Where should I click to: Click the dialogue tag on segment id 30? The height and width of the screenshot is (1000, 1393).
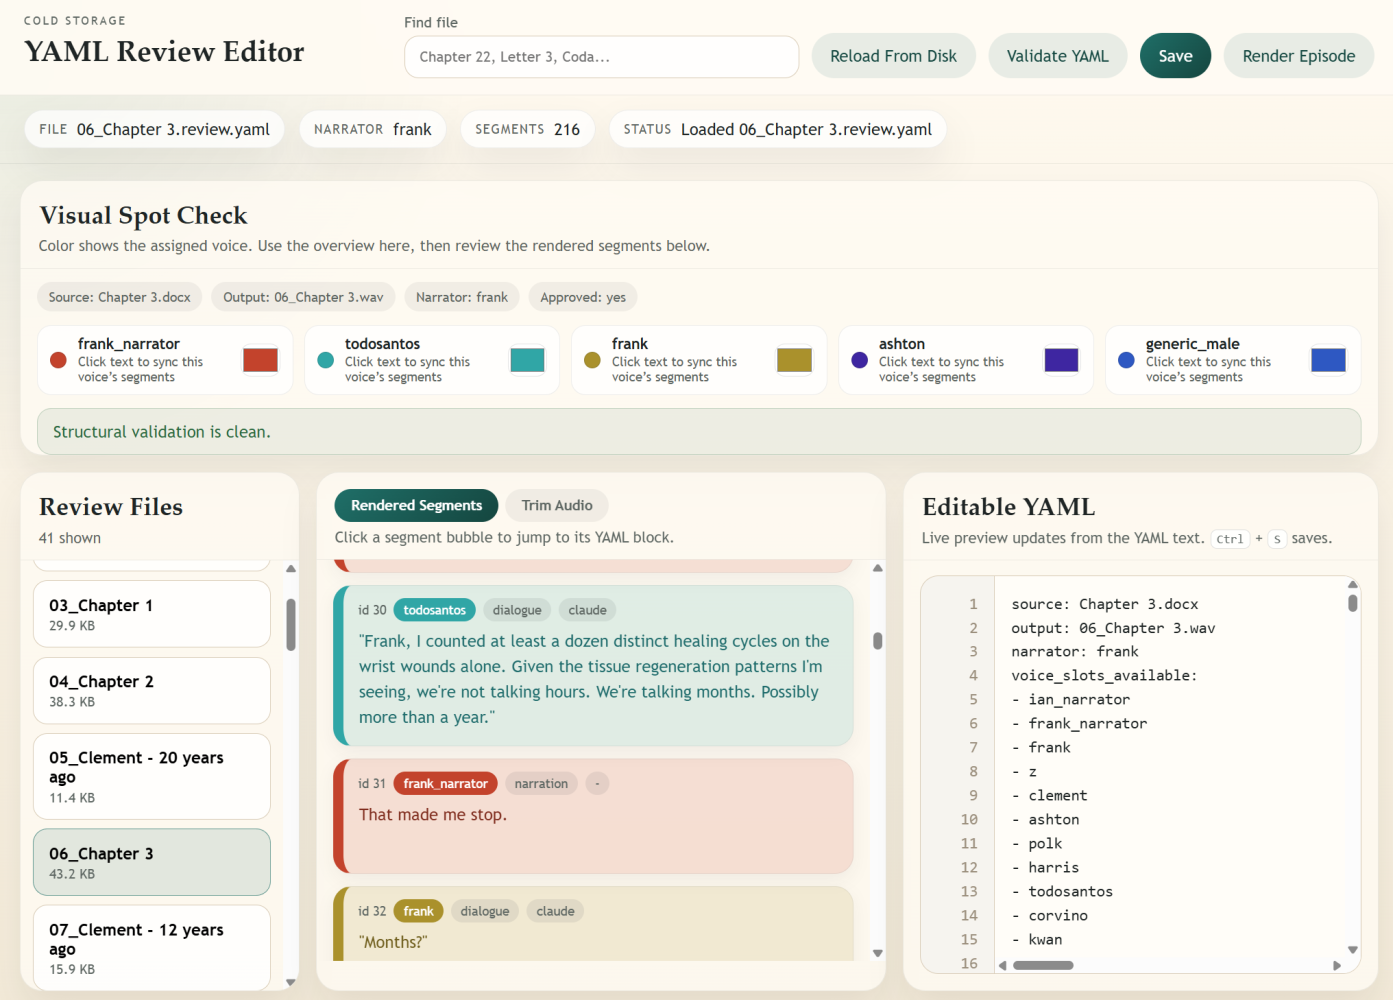[x=517, y=610]
